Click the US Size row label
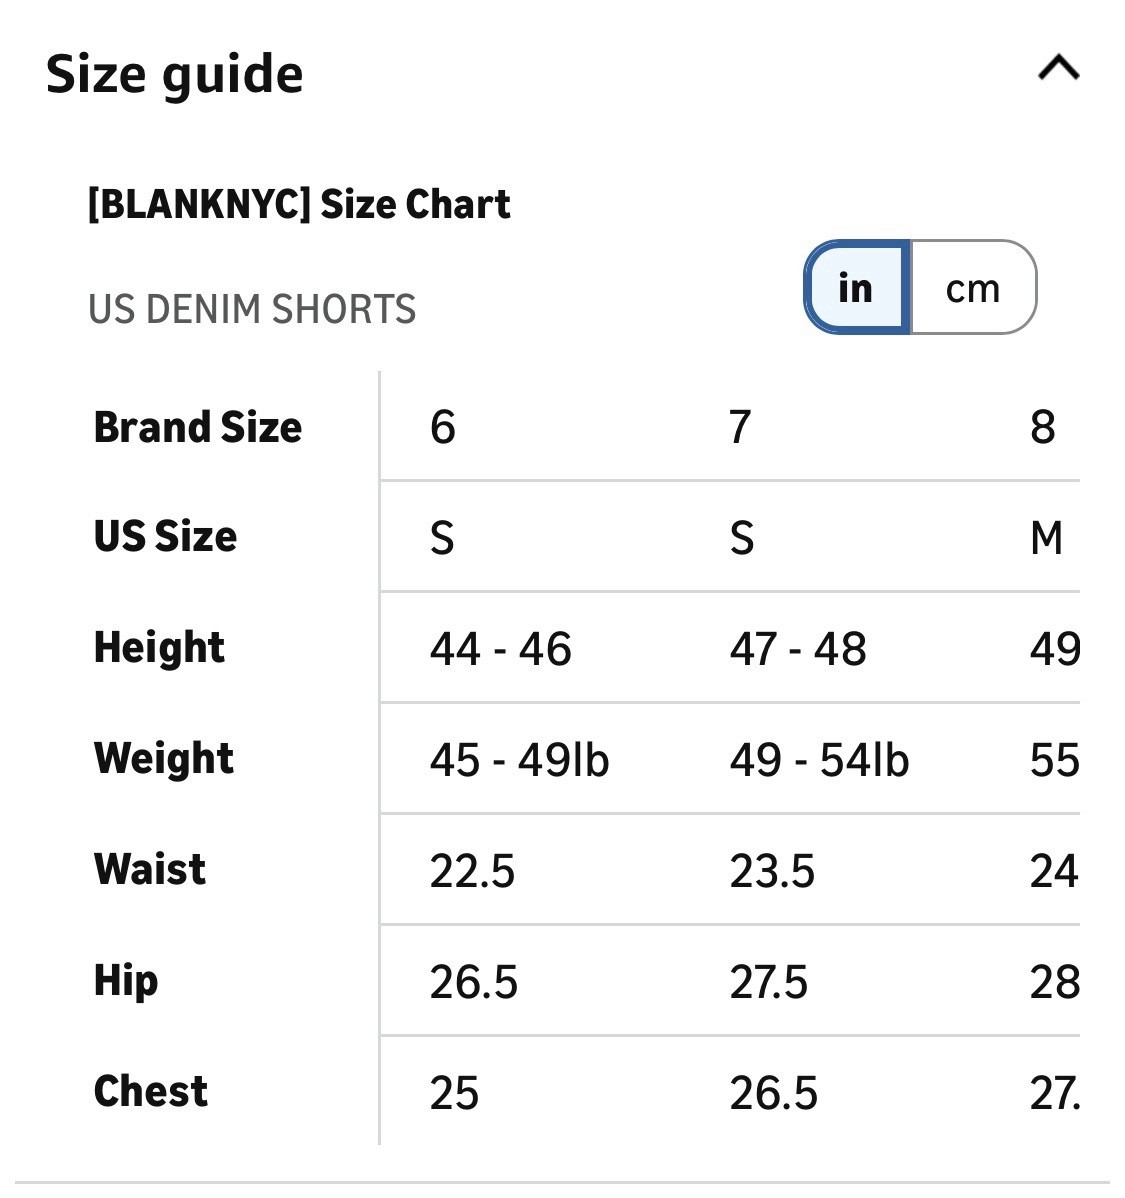Image resolution: width=1125 pixels, height=1198 pixels. coord(165,536)
